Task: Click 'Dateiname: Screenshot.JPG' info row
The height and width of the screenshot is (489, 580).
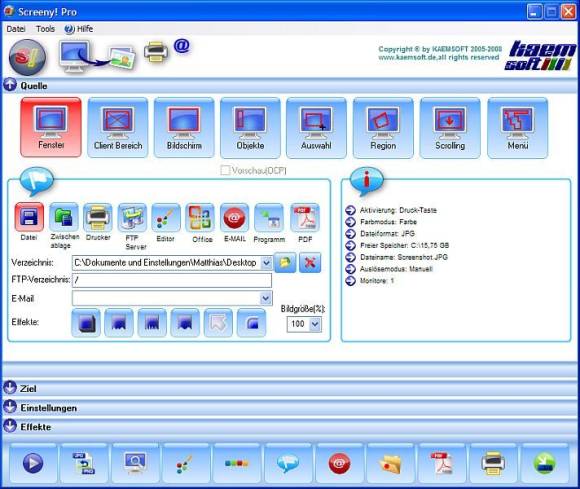Action: click(x=397, y=257)
